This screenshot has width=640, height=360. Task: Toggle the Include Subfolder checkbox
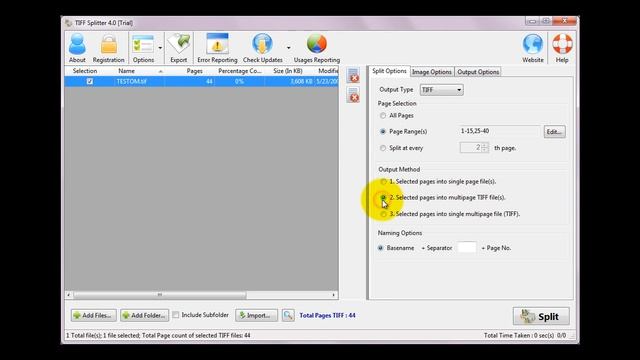[x=176, y=315]
